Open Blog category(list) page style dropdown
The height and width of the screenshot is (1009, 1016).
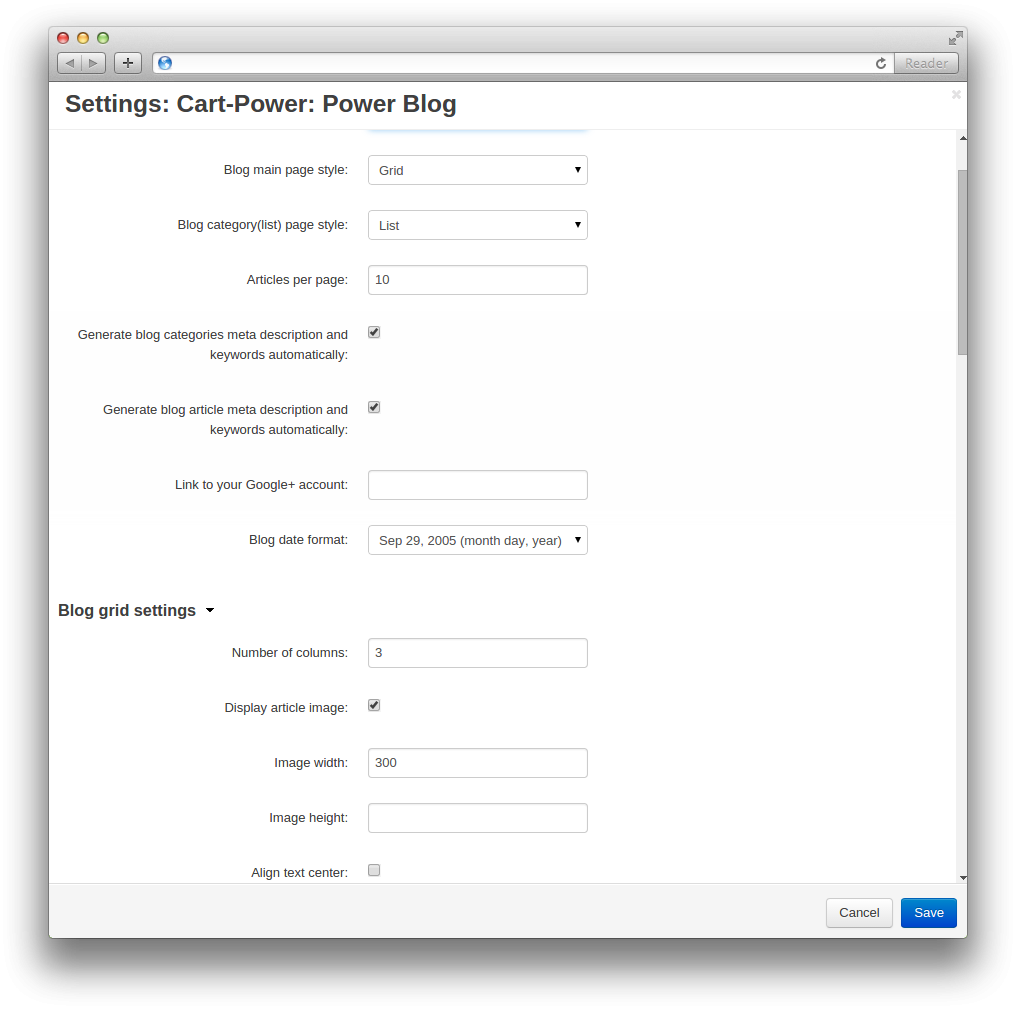(x=478, y=225)
